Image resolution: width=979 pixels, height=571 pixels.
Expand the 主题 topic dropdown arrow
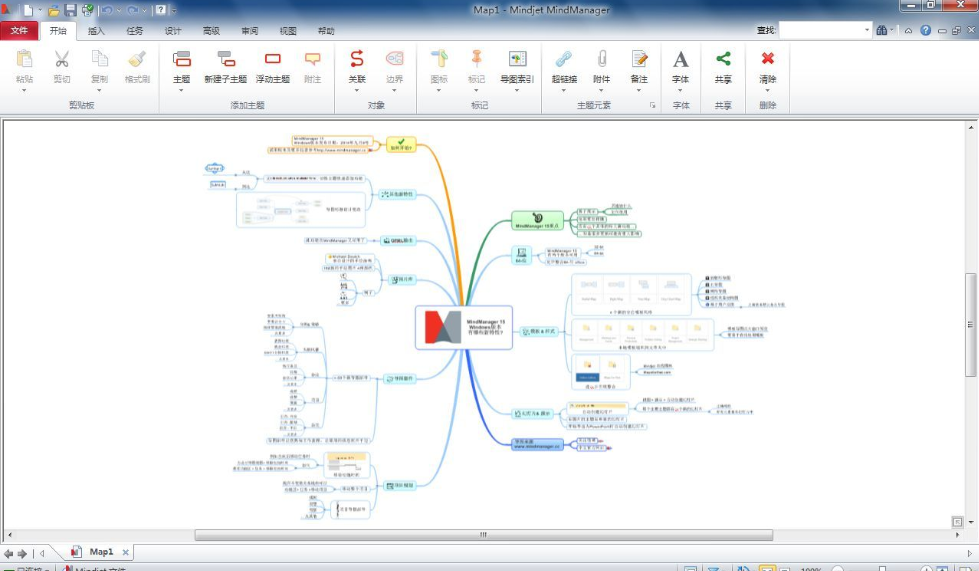point(181,91)
